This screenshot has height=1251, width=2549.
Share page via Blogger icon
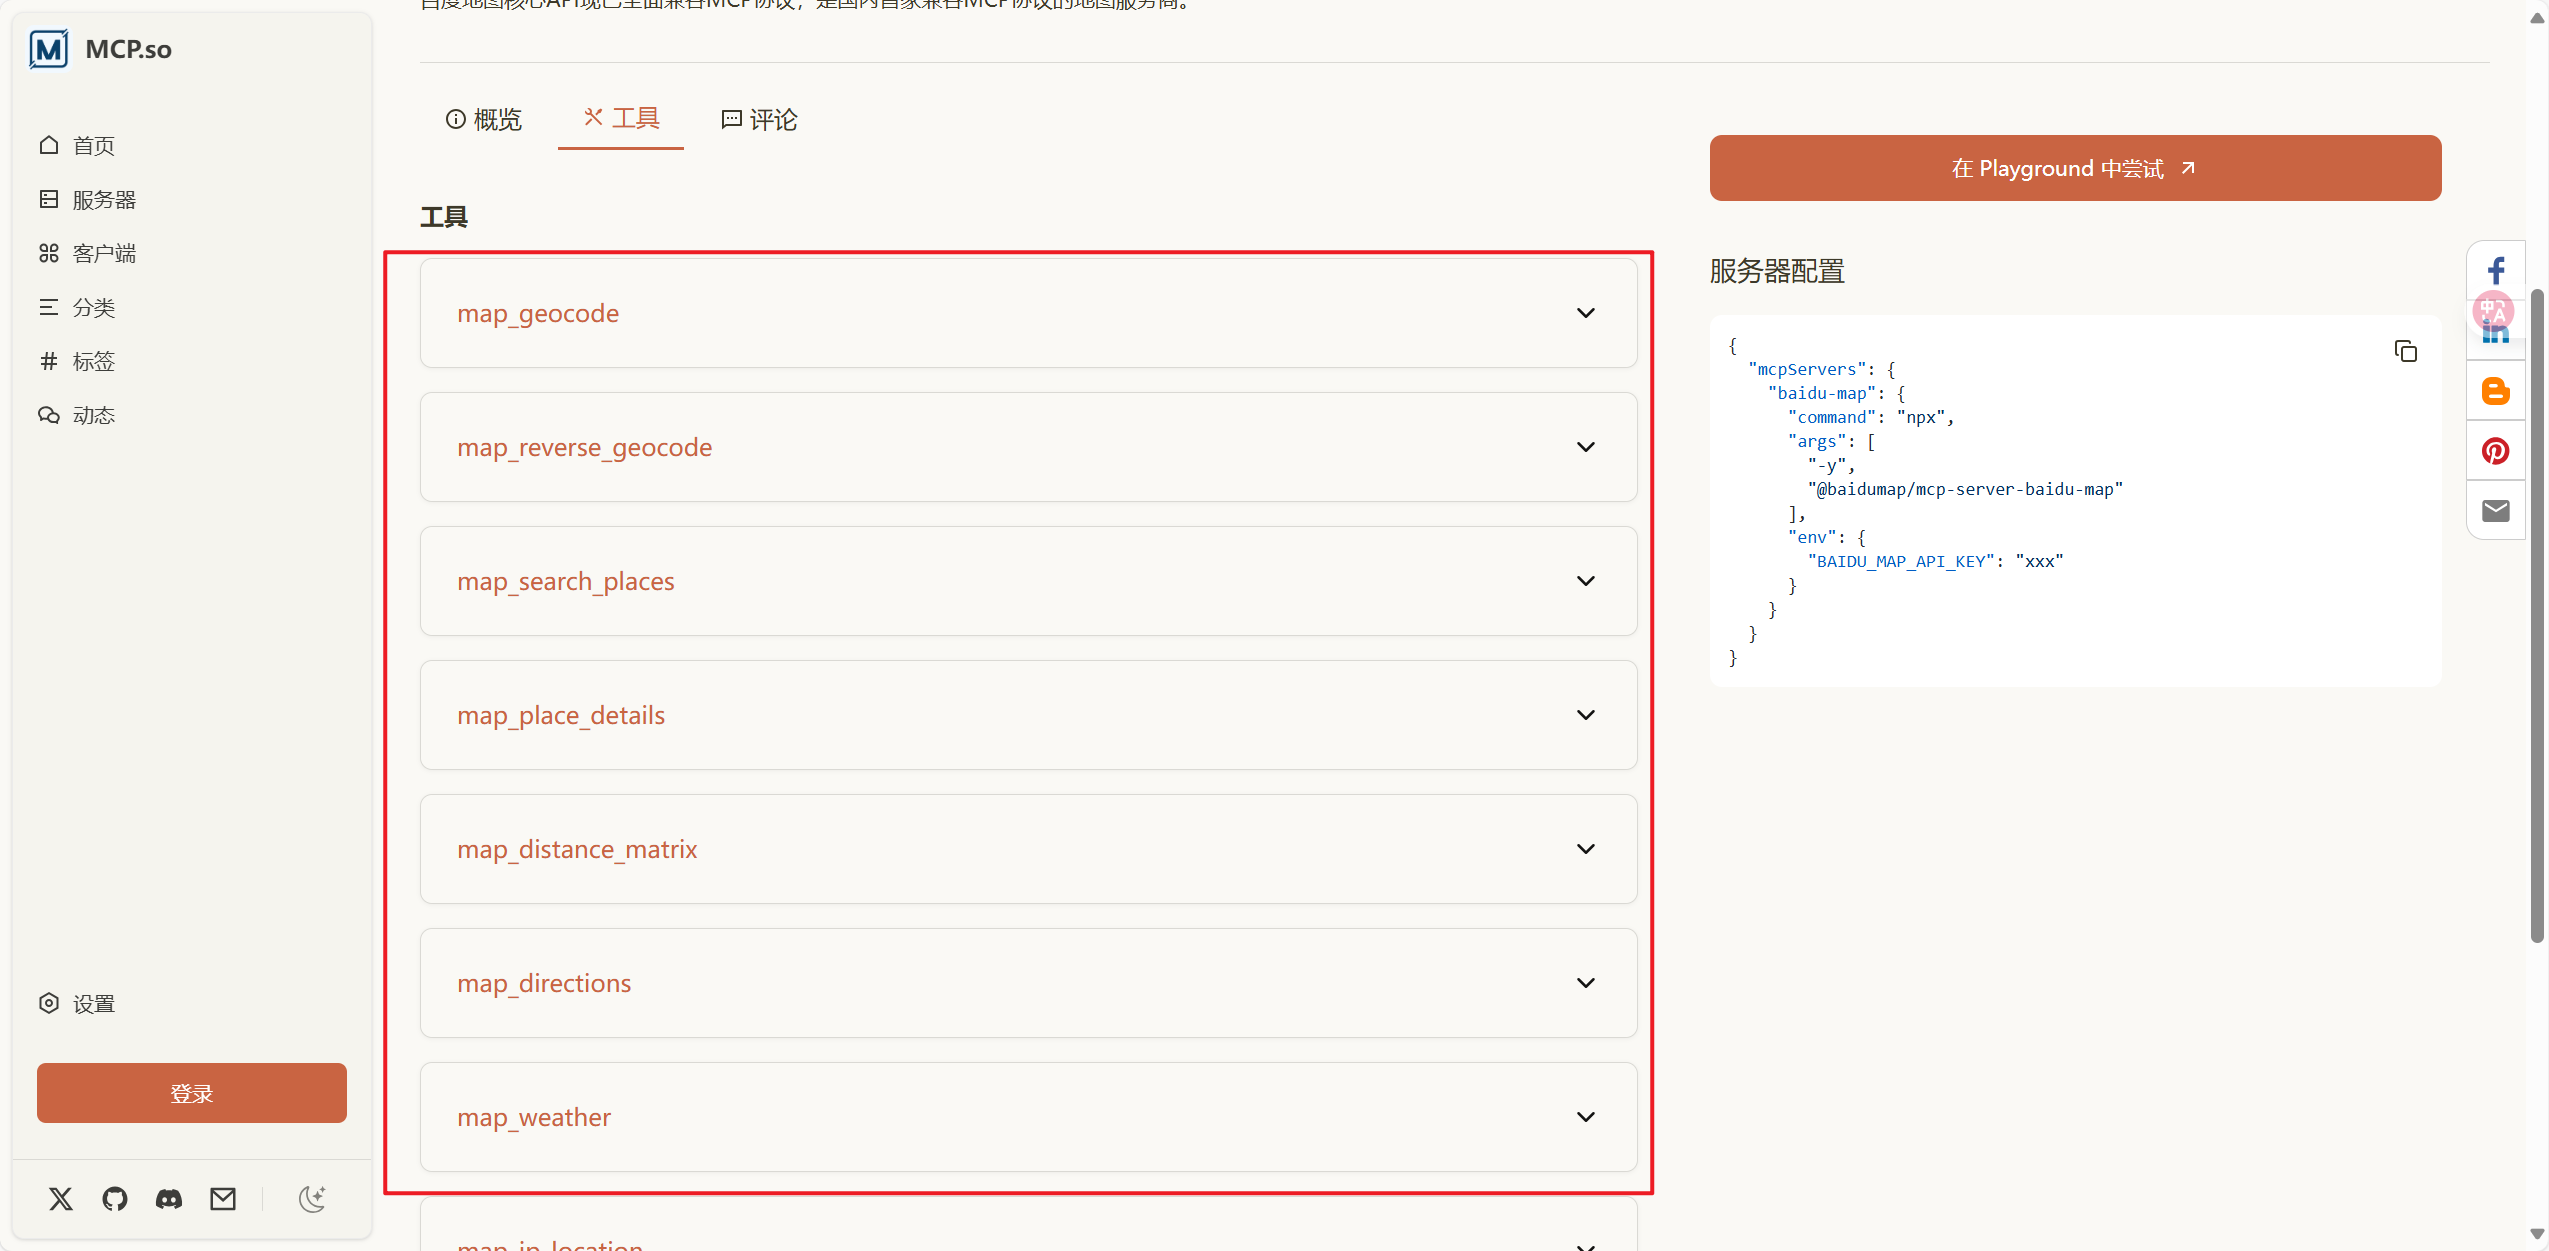click(x=2495, y=391)
